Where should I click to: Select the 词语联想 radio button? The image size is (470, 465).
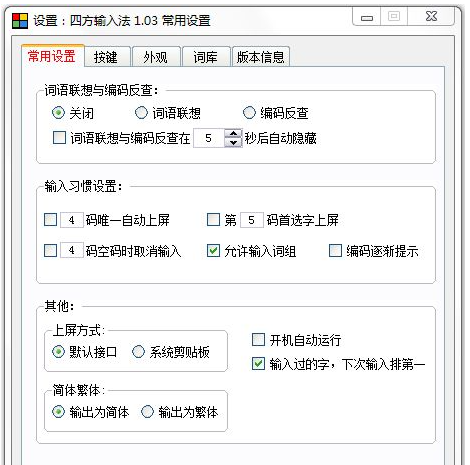click(141, 113)
